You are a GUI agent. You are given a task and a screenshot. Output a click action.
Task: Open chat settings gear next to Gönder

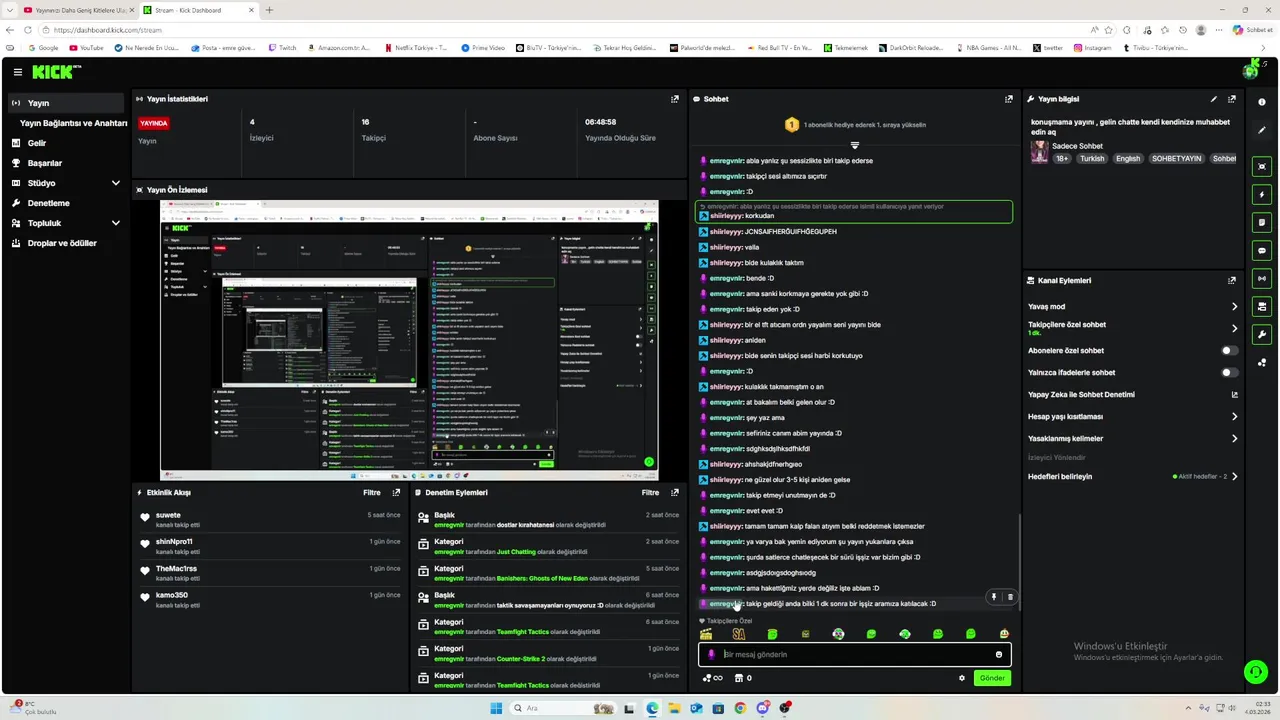point(962,678)
